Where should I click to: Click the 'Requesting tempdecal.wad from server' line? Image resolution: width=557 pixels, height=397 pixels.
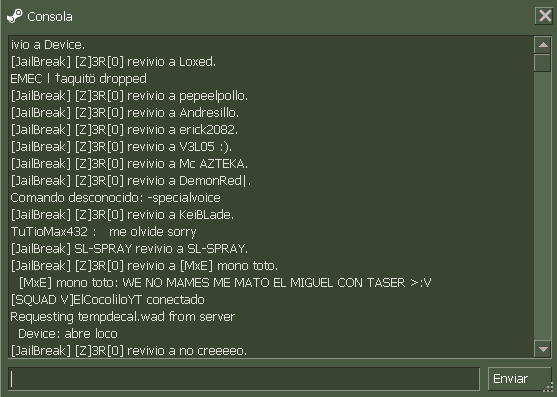tap(123, 317)
